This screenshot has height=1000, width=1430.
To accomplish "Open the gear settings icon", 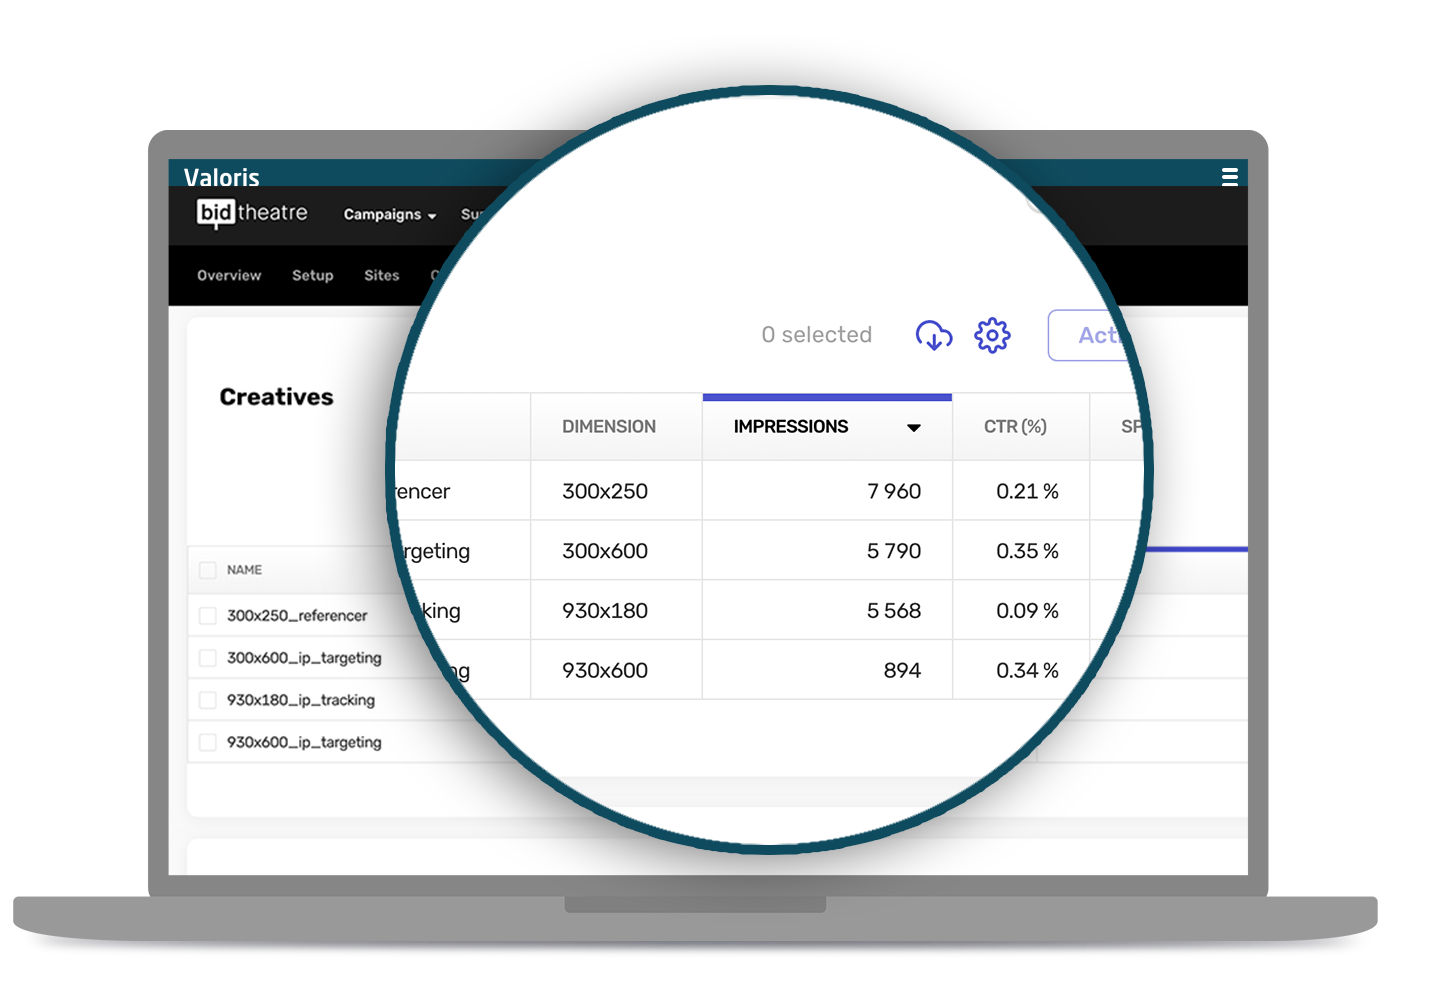I will [x=992, y=335].
